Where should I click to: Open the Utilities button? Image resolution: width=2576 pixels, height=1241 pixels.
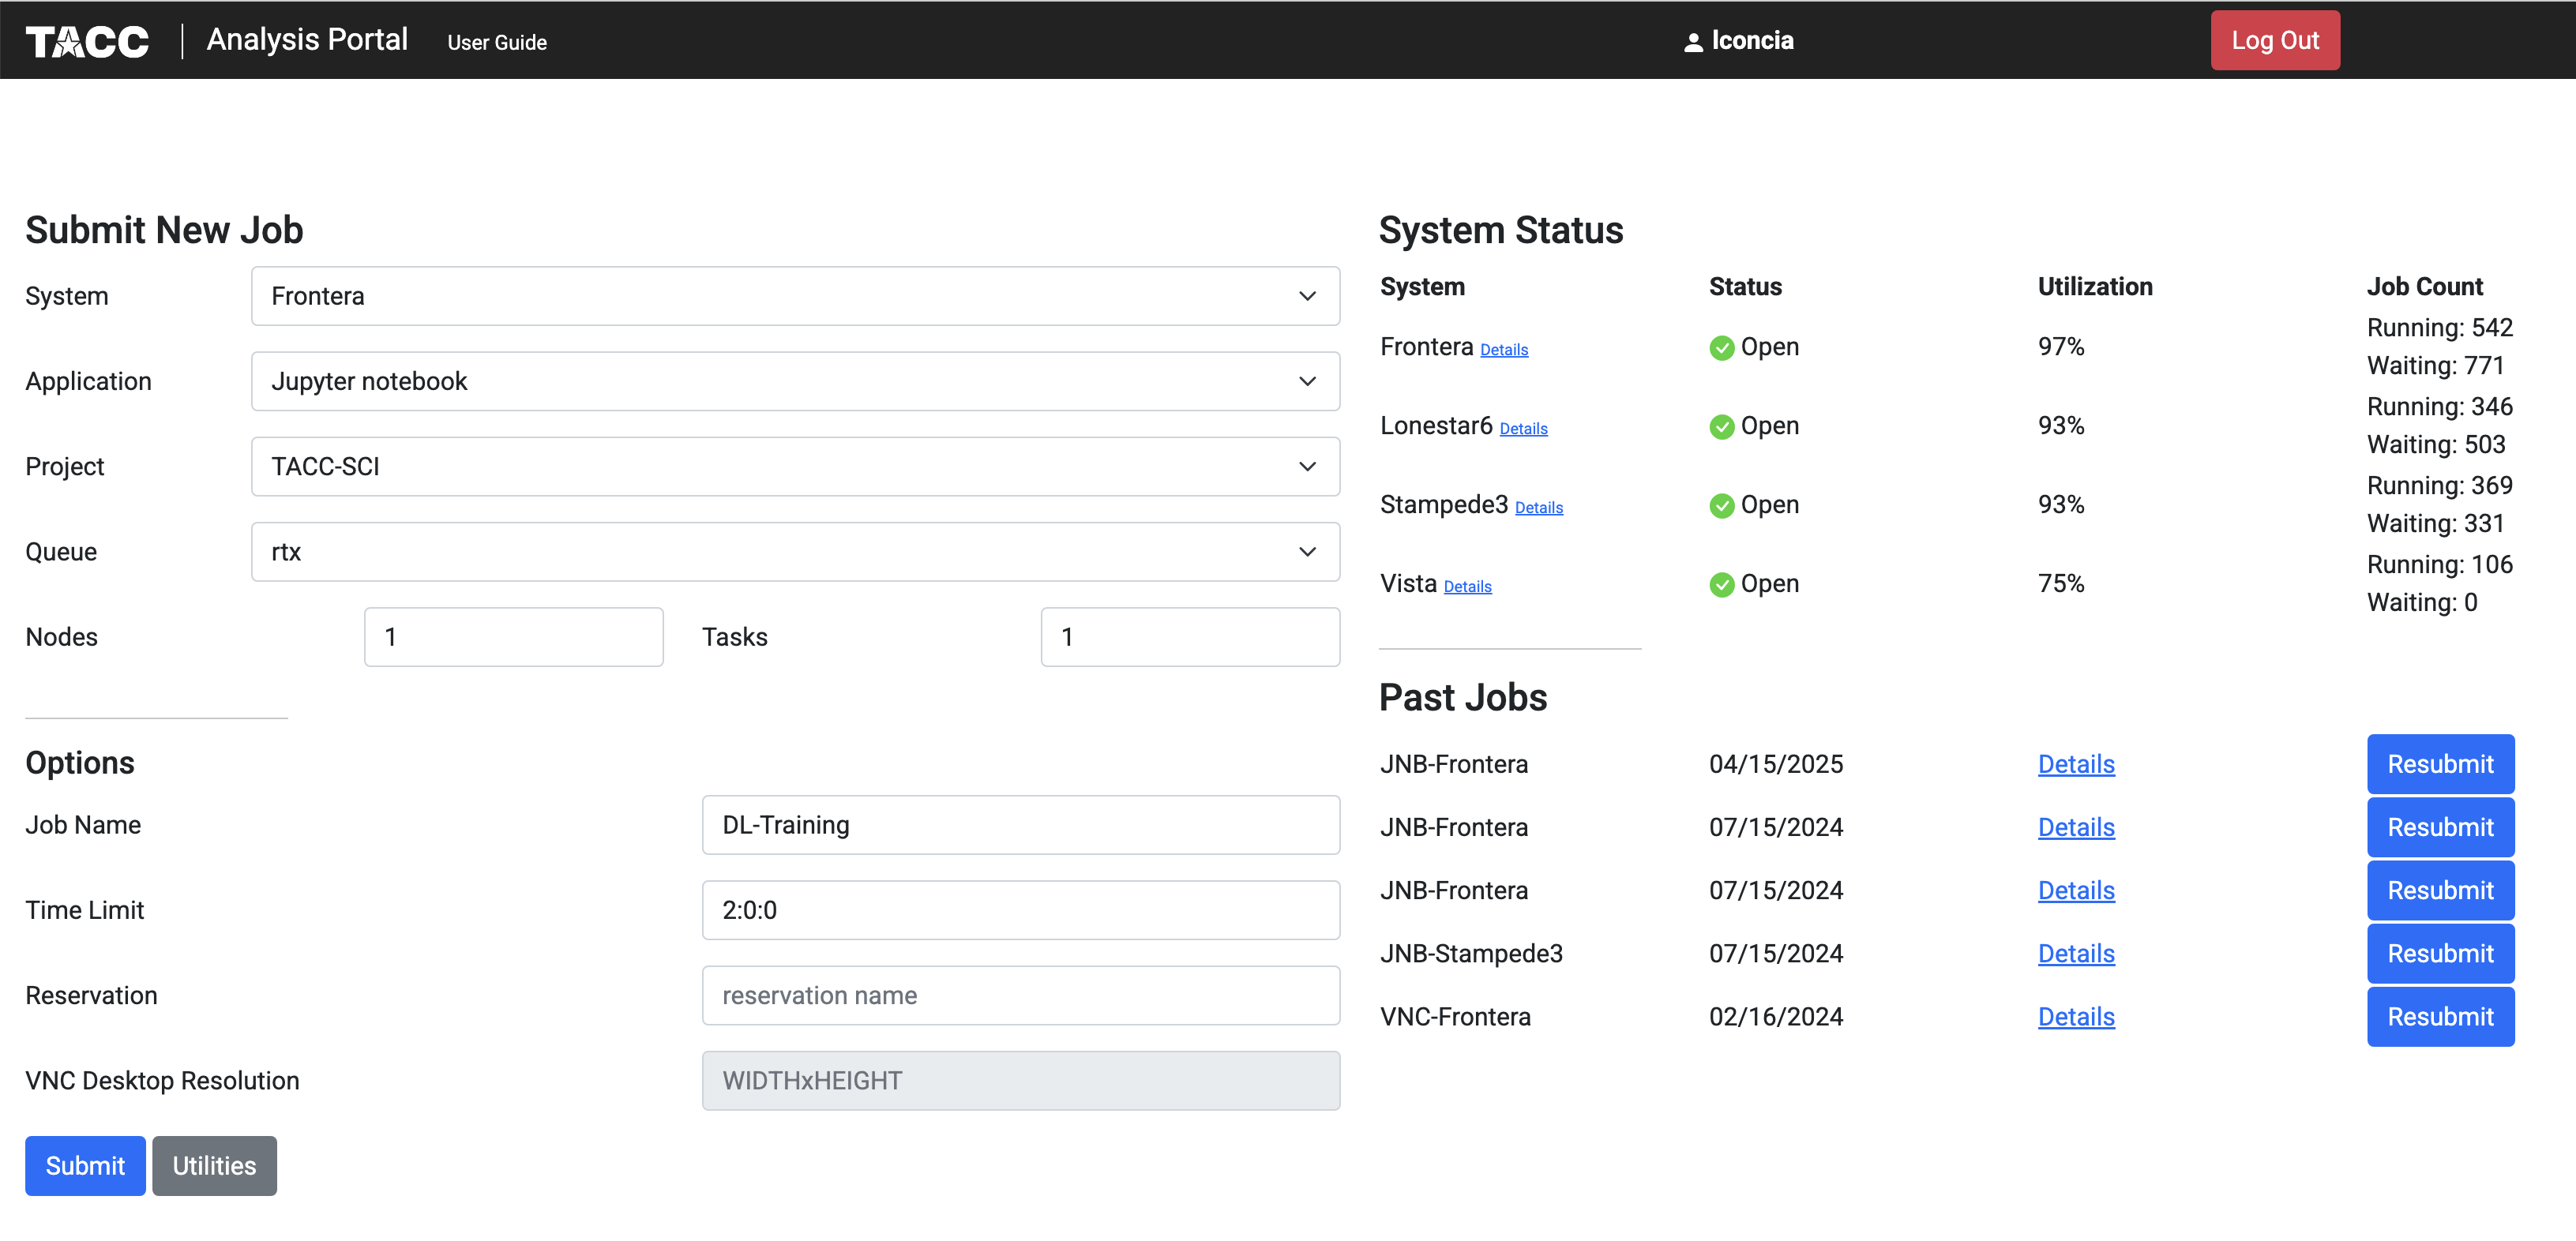point(214,1166)
